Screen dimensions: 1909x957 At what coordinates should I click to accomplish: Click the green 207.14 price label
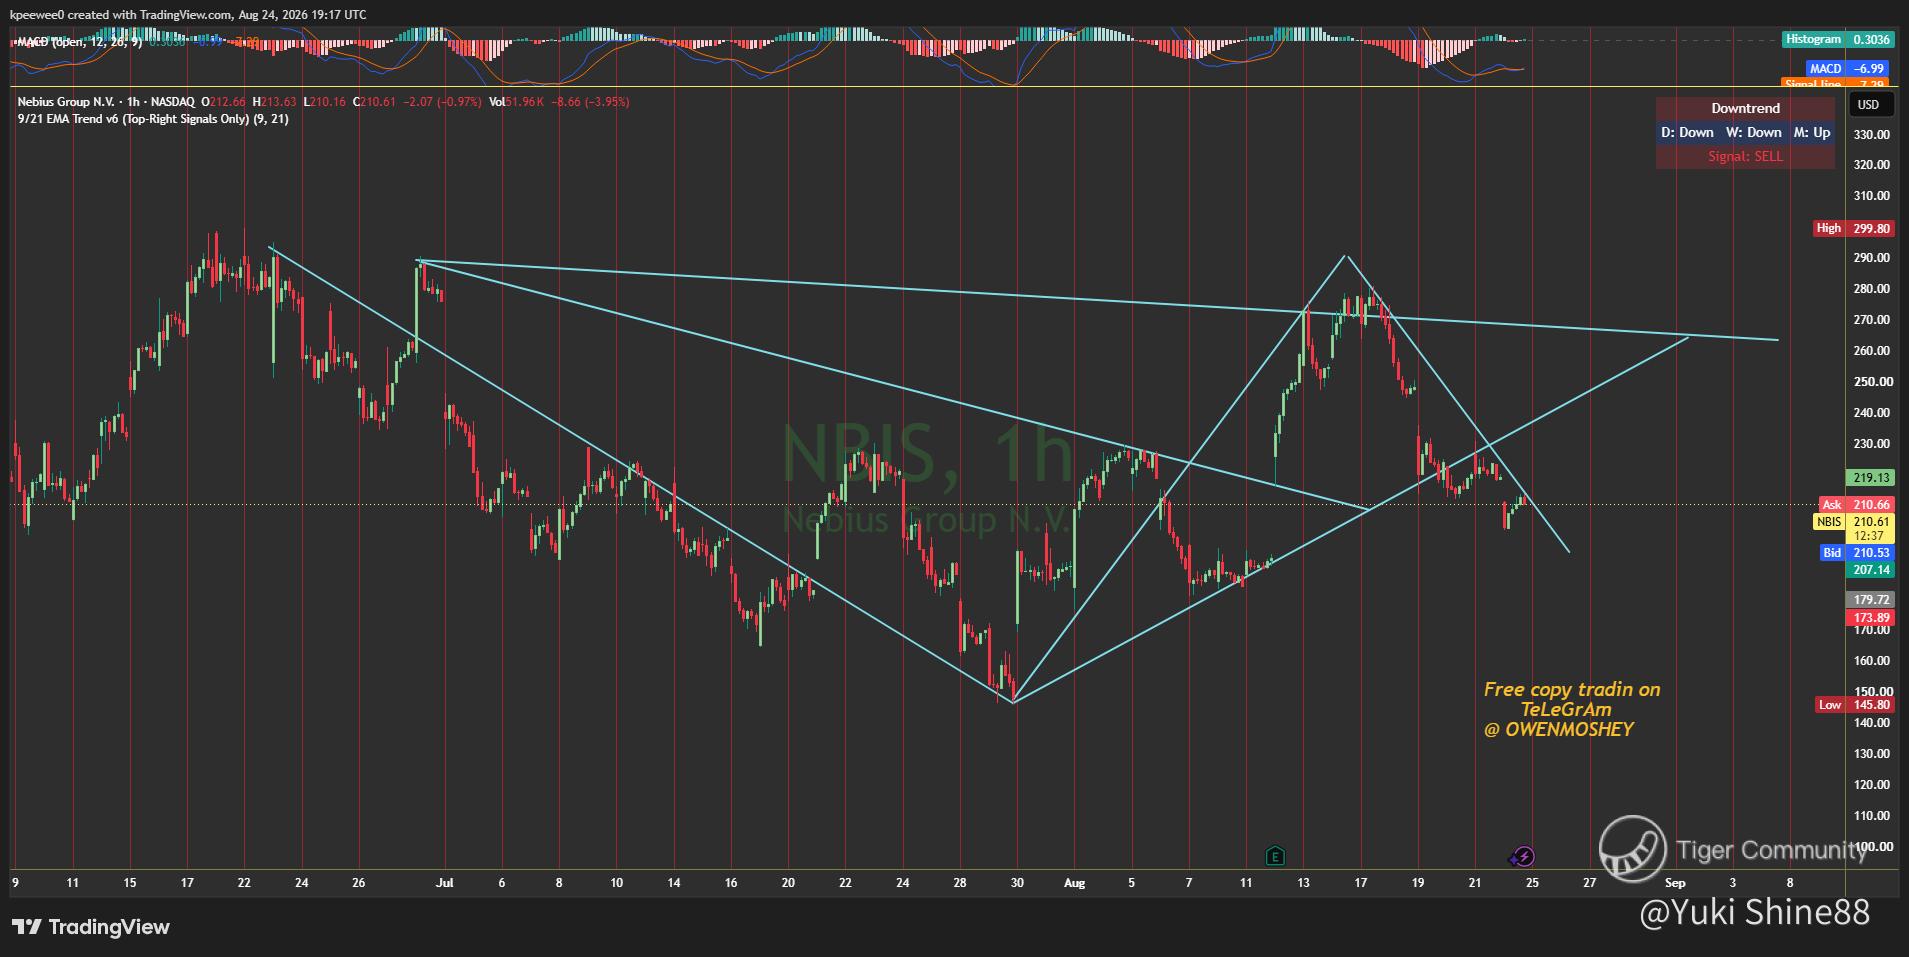1870,570
